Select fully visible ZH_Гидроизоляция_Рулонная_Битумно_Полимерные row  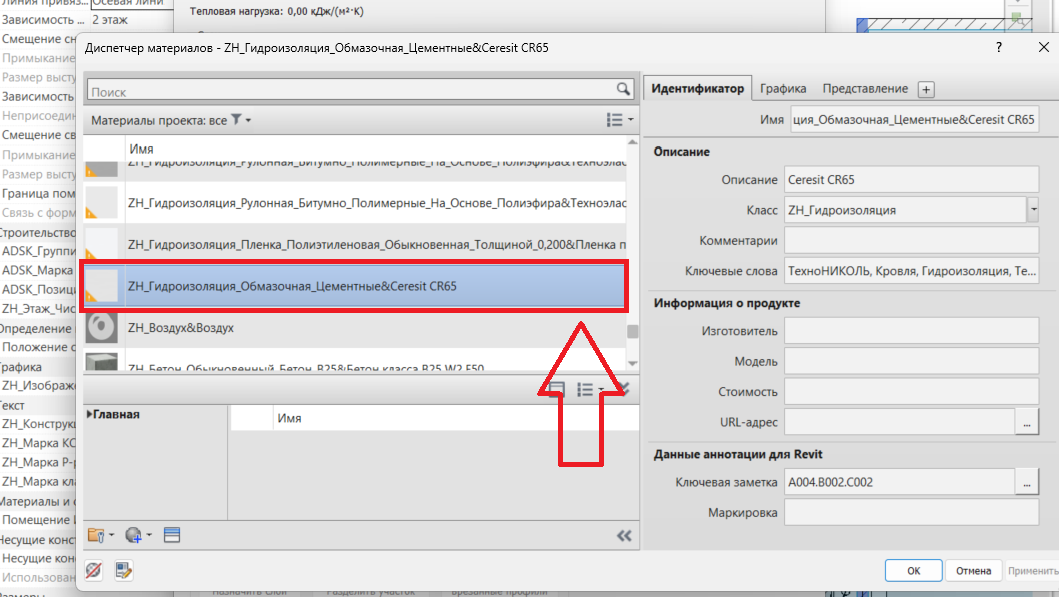[355, 203]
